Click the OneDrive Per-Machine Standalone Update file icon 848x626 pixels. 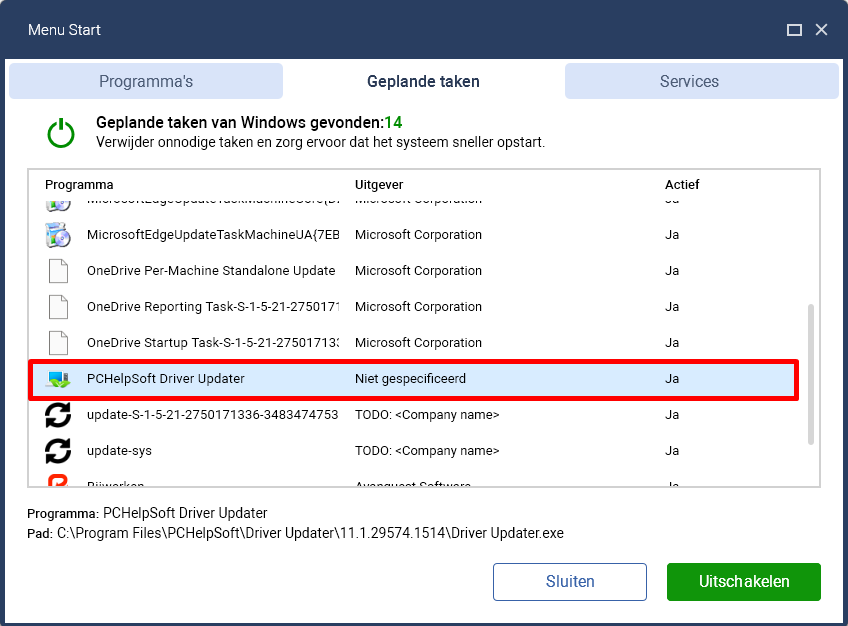coord(58,271)
